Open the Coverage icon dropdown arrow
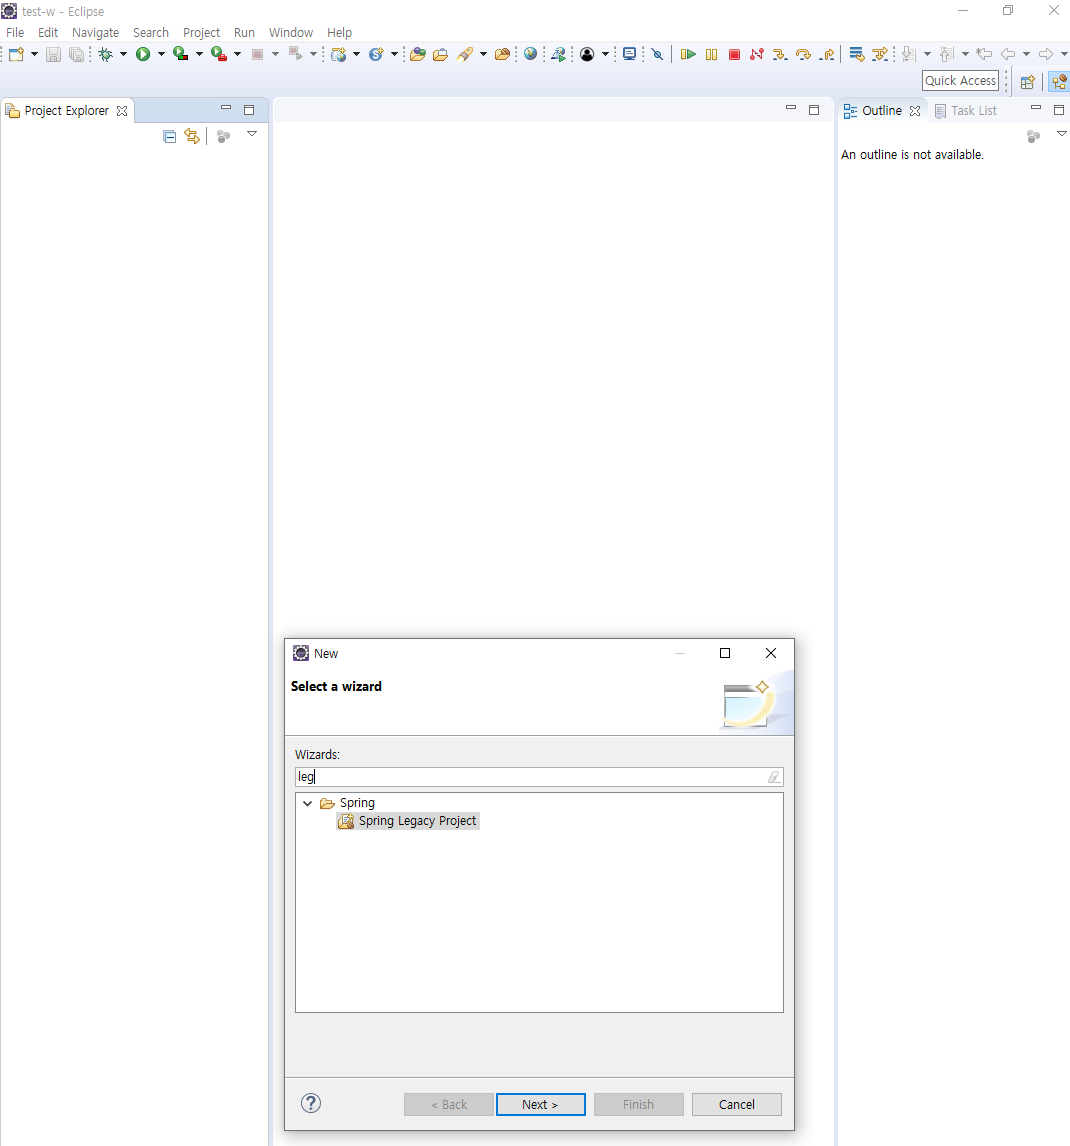 coord(199,54)
